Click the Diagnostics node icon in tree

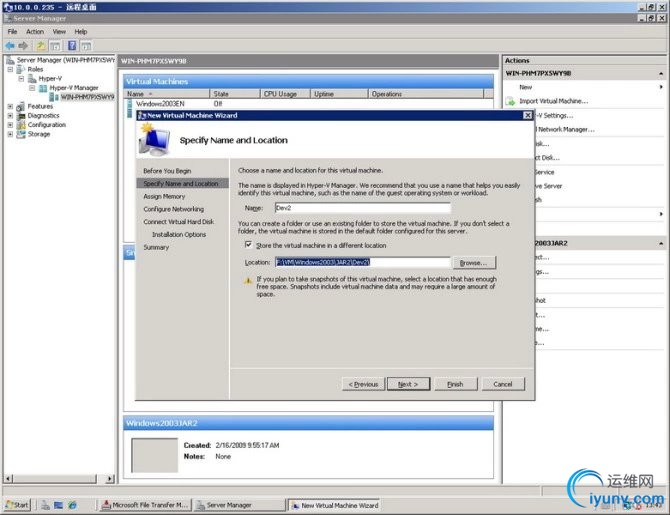click(21, 116)
